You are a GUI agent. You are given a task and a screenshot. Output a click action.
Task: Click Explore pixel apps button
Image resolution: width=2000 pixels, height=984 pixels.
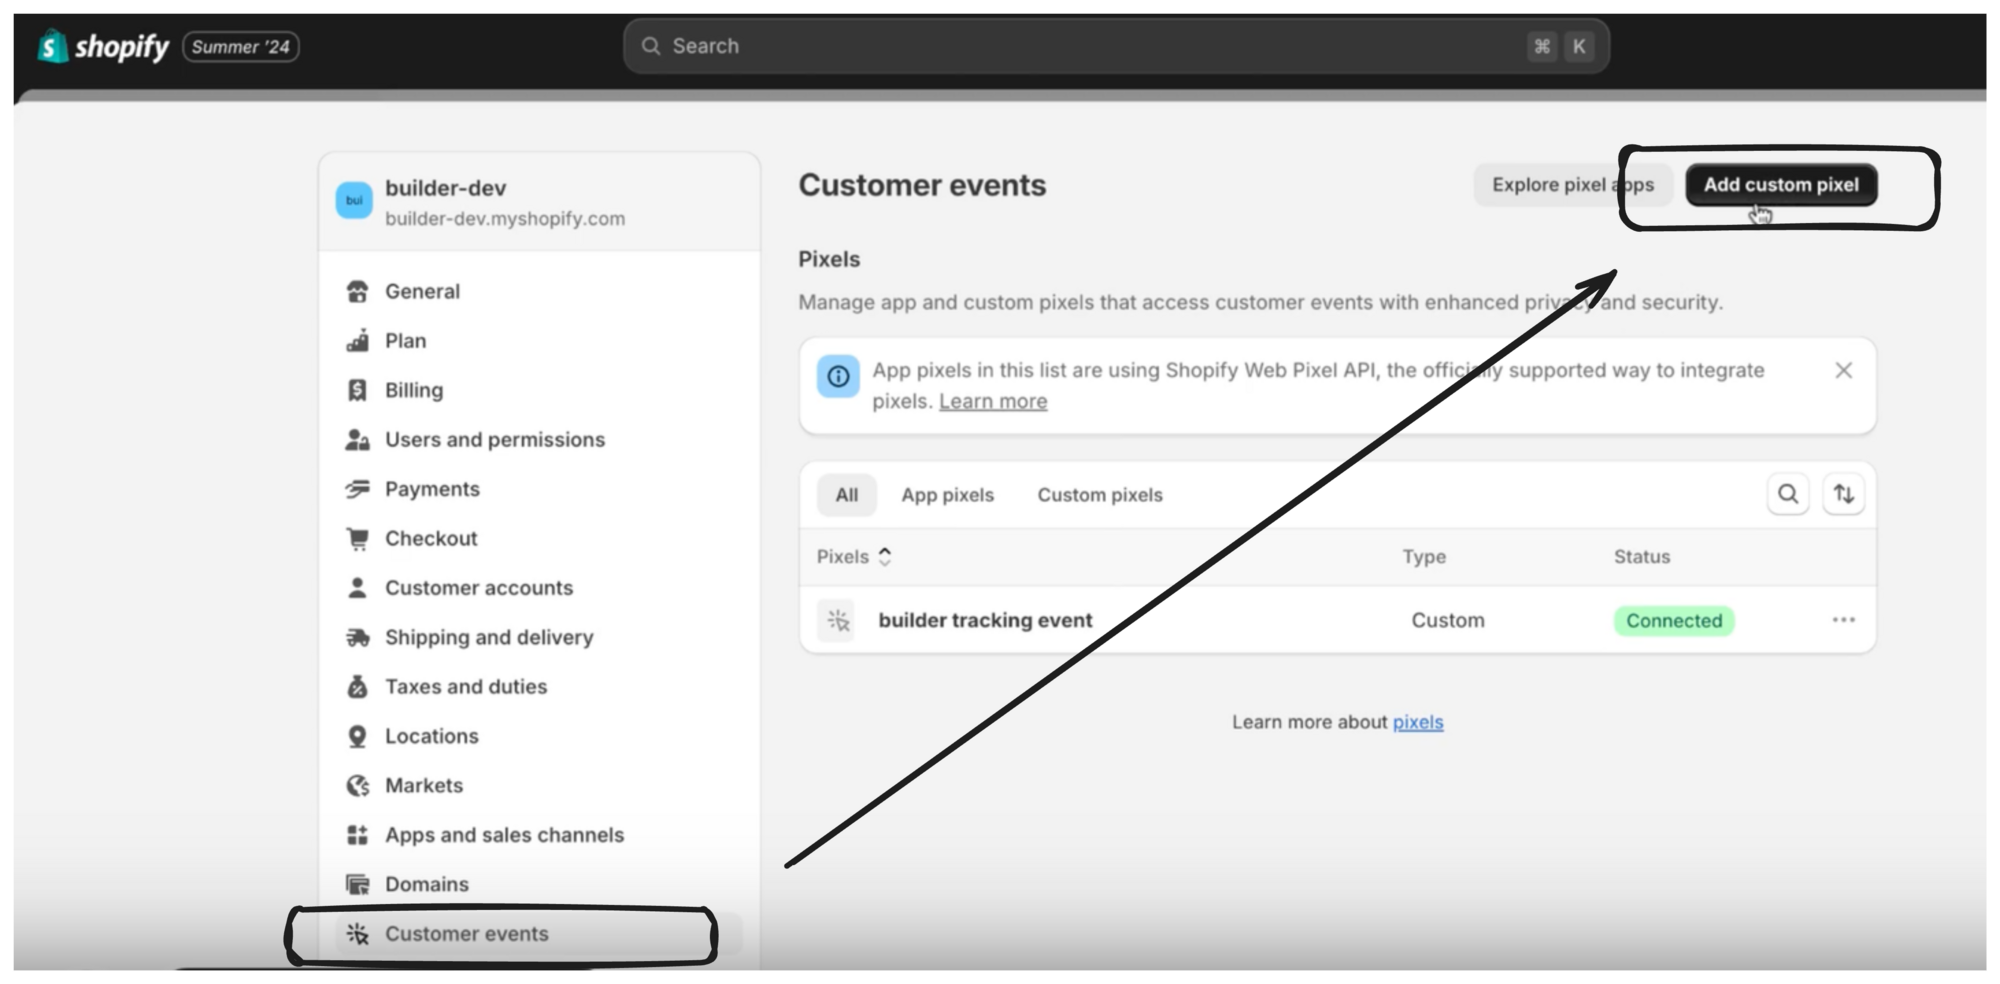(x=1573, y=185)
